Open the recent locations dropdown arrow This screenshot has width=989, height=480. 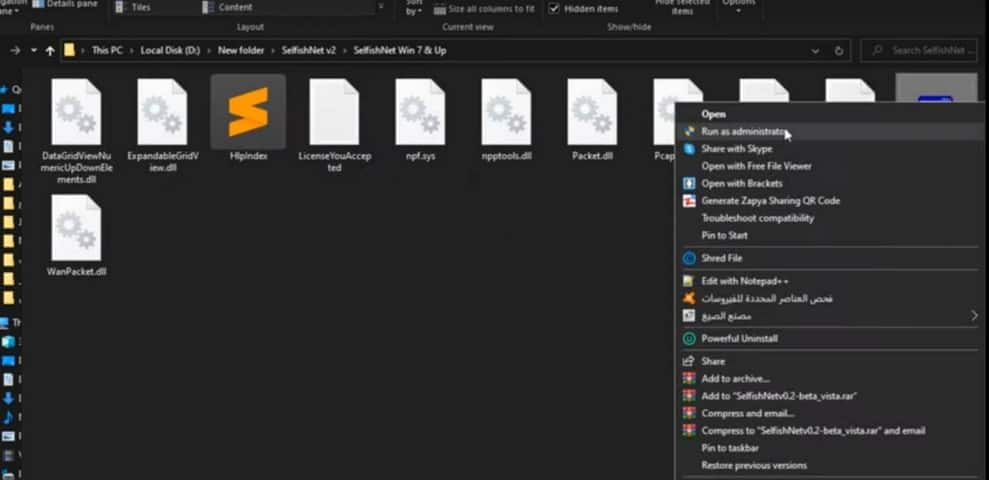(x=34, y=50)
